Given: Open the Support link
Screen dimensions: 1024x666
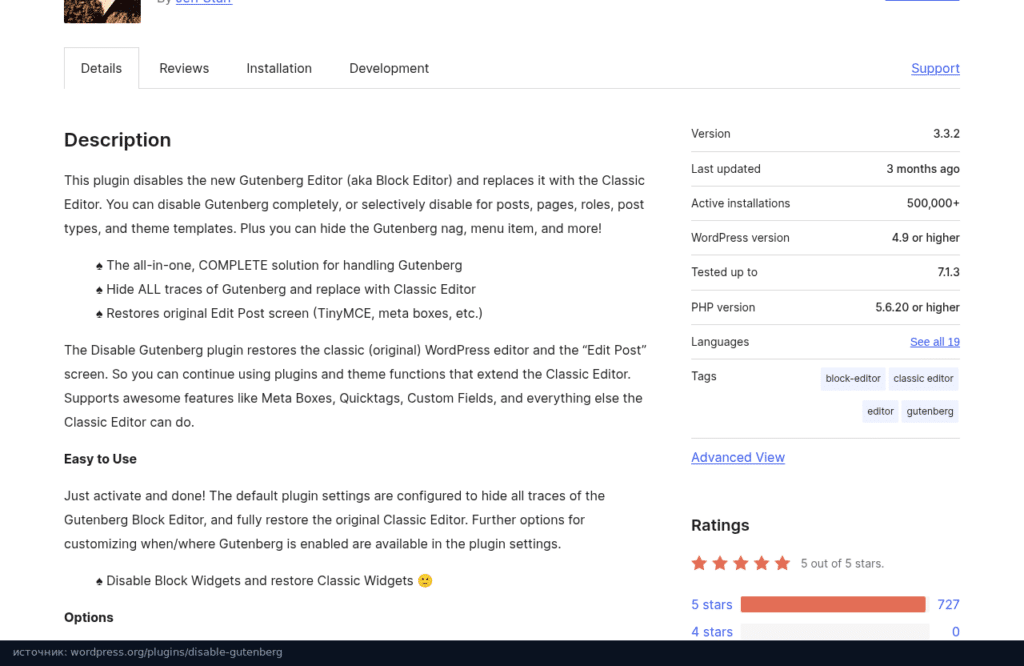Looking at the screenshot, I should 935,68.
